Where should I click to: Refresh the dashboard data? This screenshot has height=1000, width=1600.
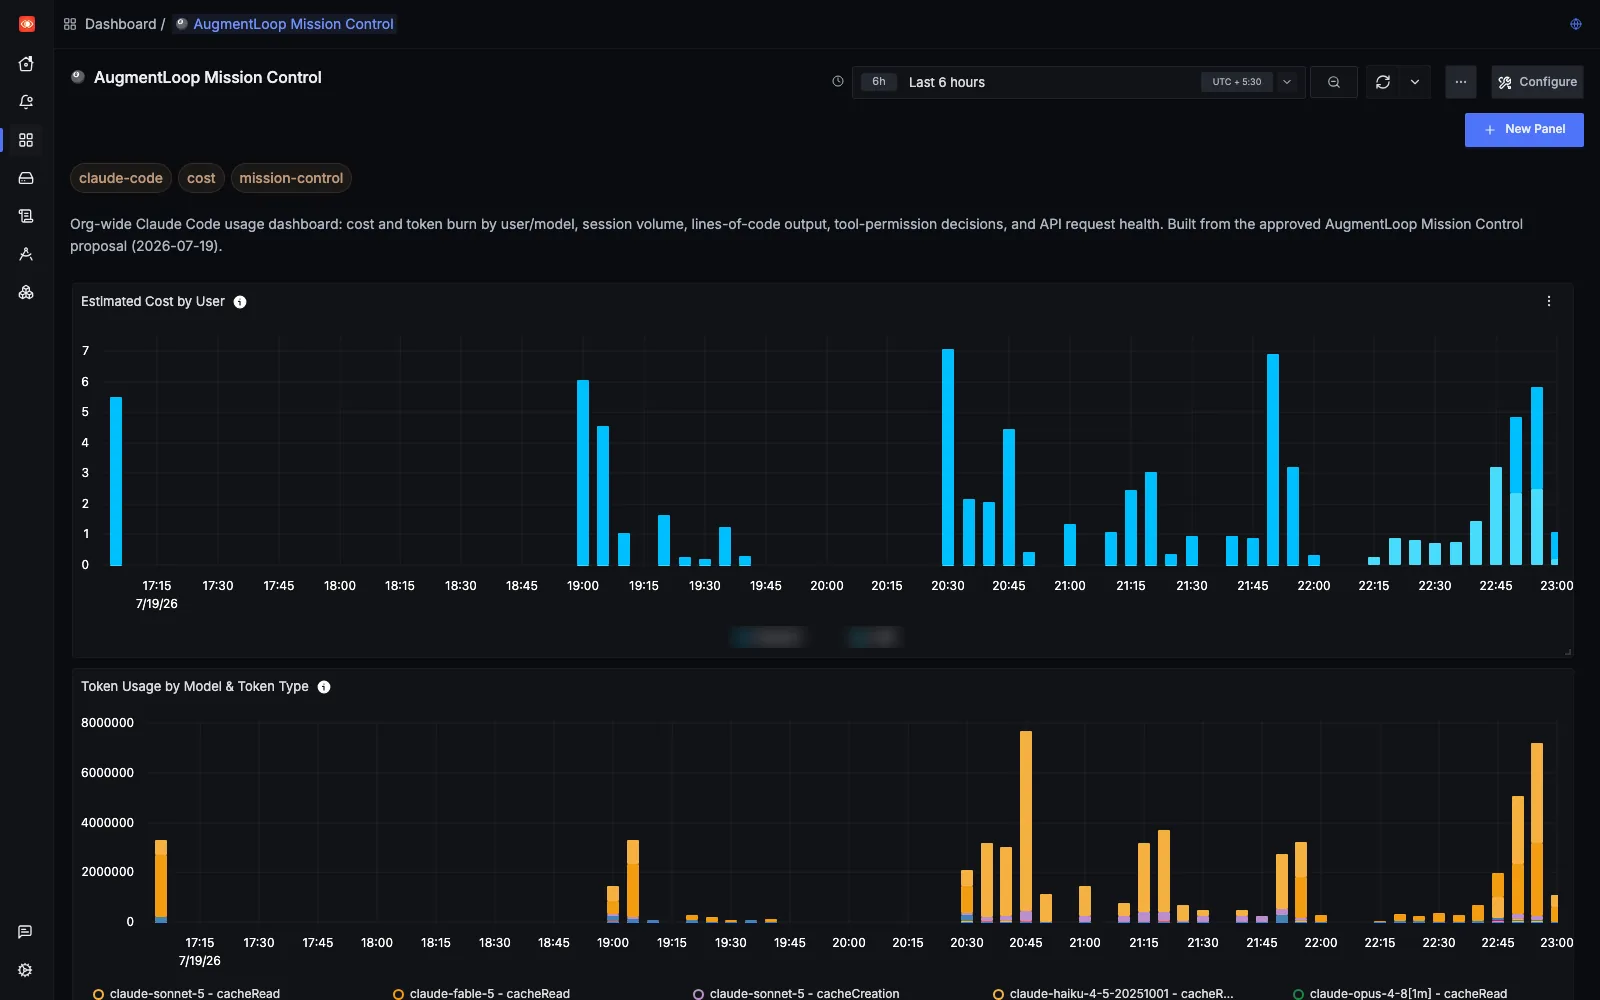click(x=1383, y=82)
